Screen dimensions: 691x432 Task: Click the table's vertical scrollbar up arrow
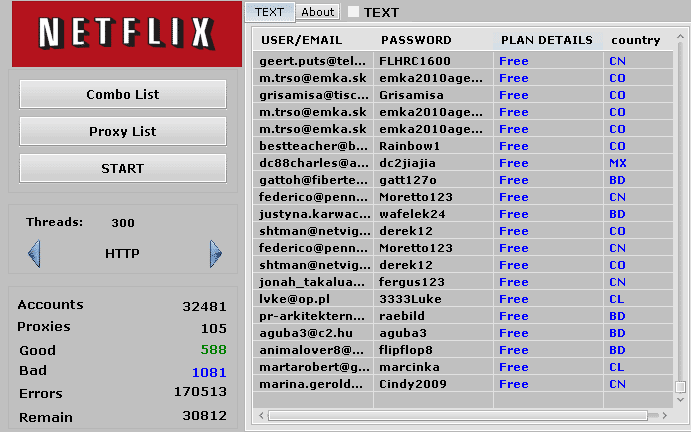pyautogui.click(x=680, y=37)
